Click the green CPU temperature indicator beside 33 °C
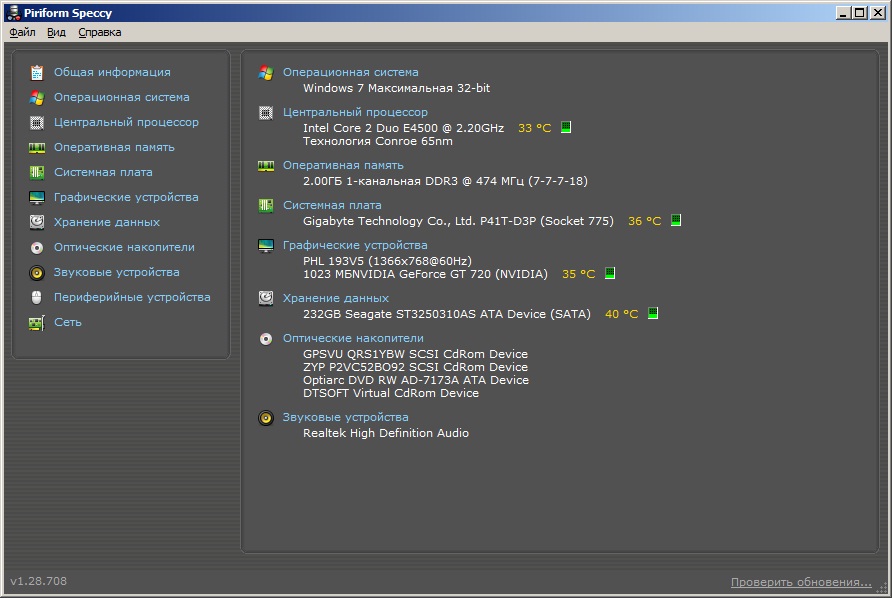892x598 pixels. coord(566,127)
